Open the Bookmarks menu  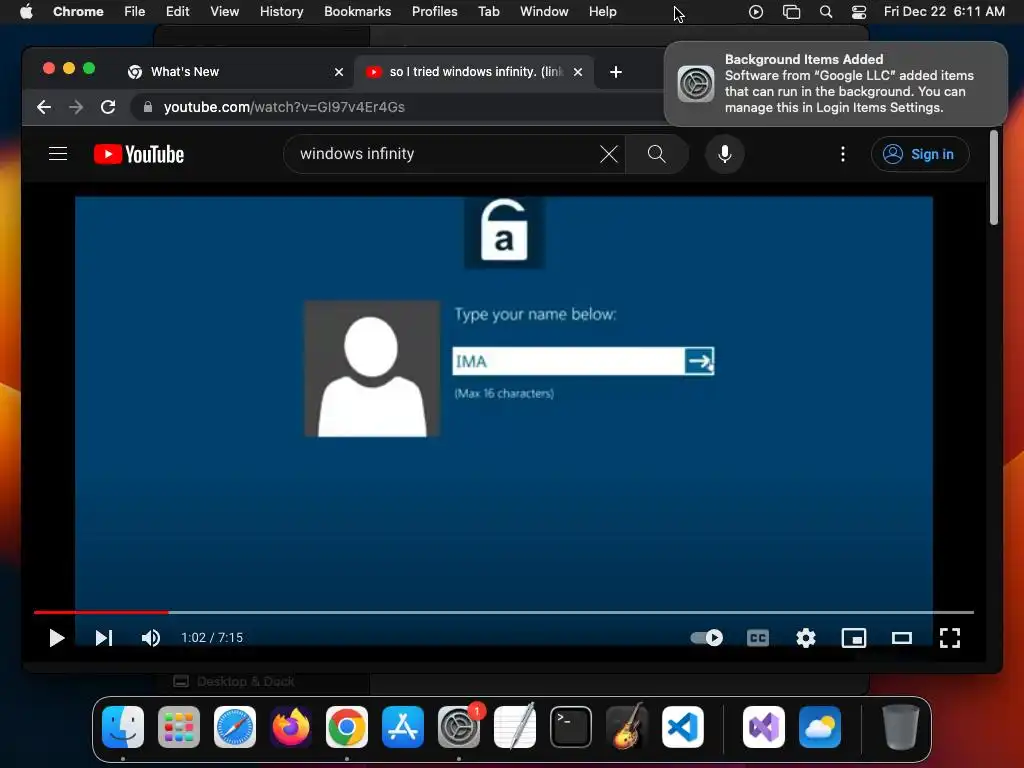point(357,12)
